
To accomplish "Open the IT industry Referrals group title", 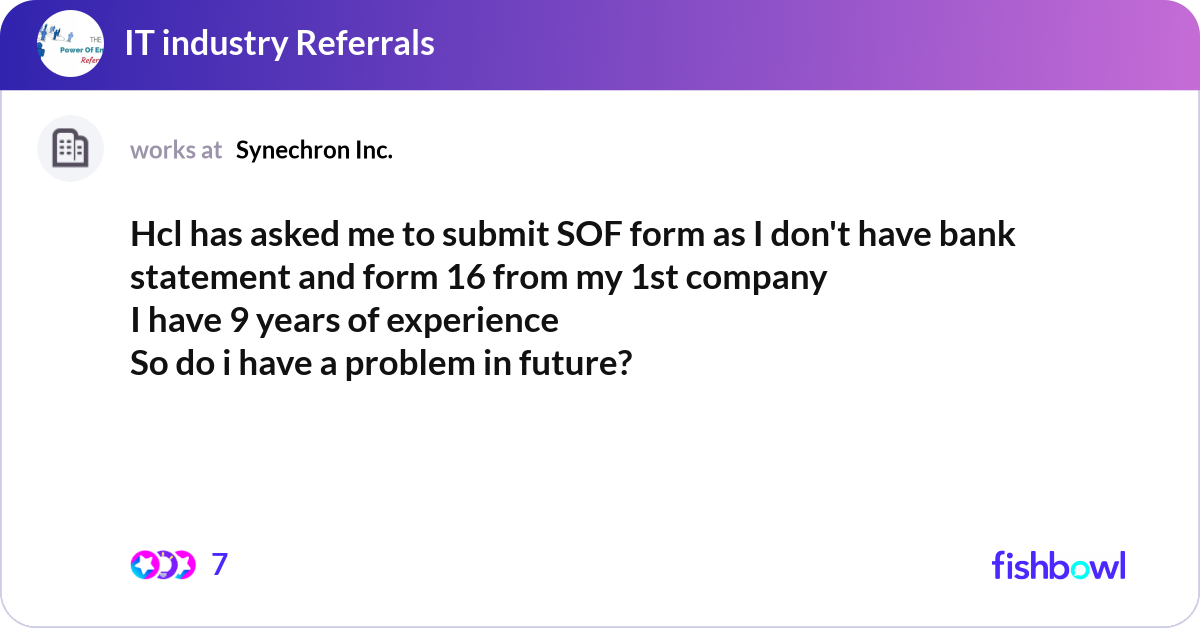I will (279, 43).
